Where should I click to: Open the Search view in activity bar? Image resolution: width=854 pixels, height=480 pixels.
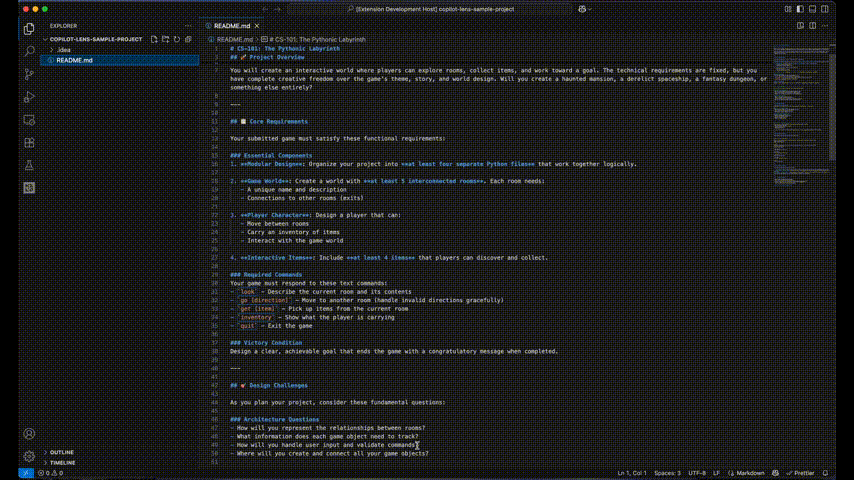[x=29, y=50]
